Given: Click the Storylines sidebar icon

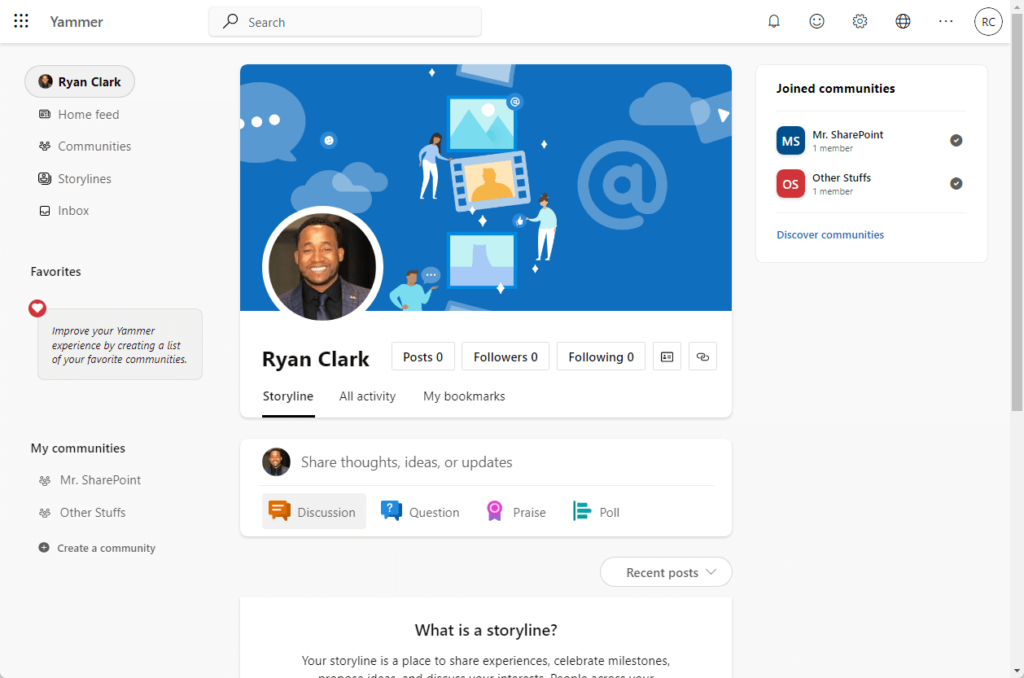Looking at the screenshot, I should tap(44, 178).
